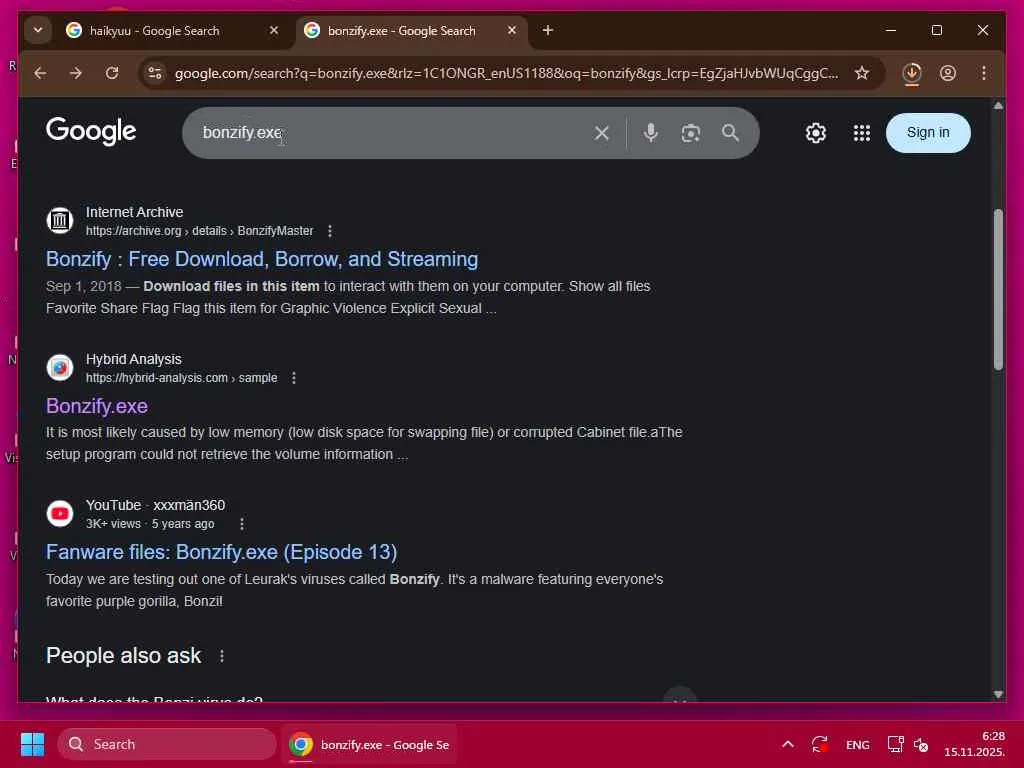The width and height of the screenshot is (1024, 768).
Task: Open Google quick settings gear
Action: click(816, 133)
